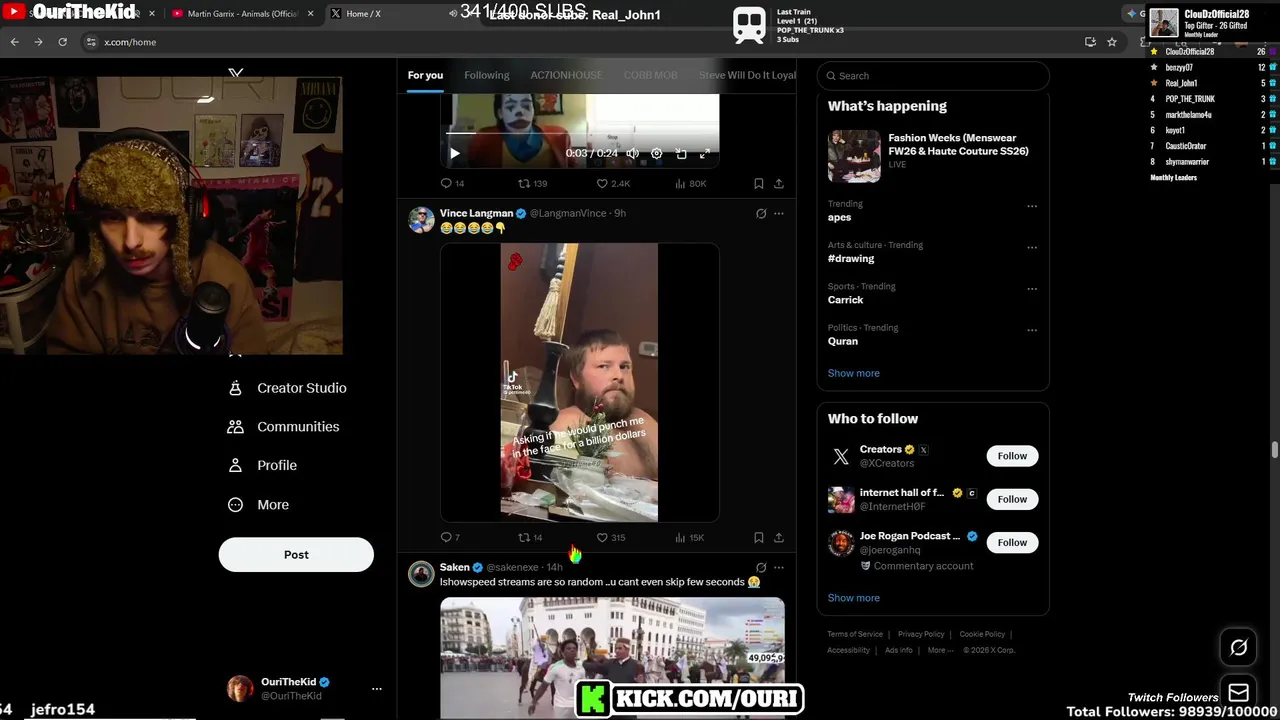The image size is (1280, 720).
Task: Toggle picture-in-picture on Joker video
Action: (681, 153)
